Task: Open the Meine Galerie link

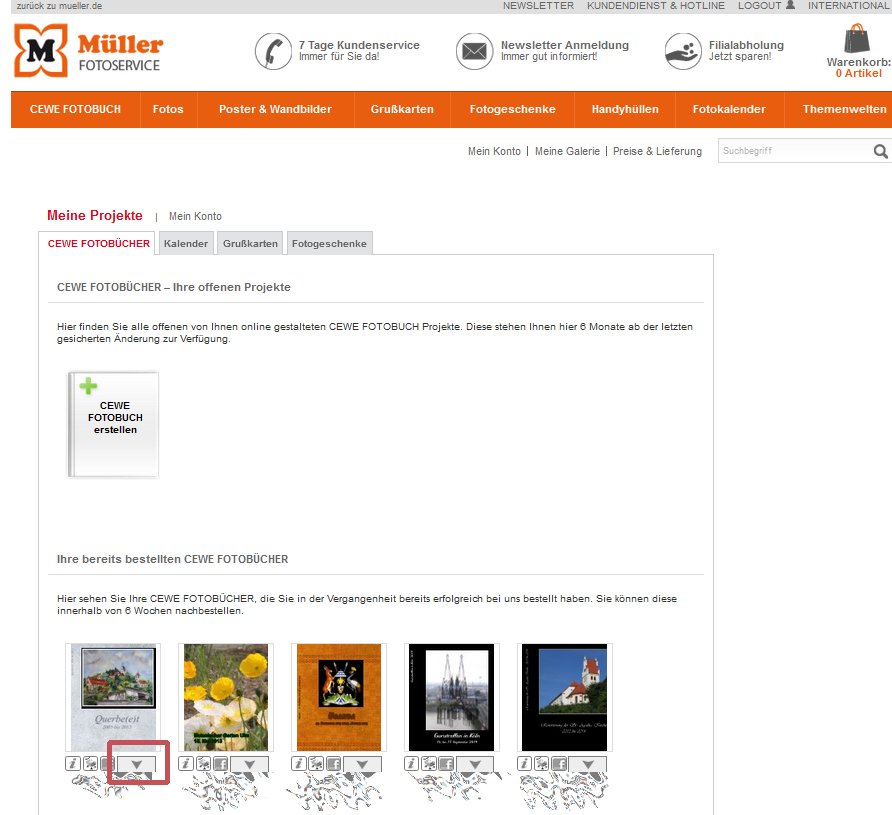Action: click(567, 151)
